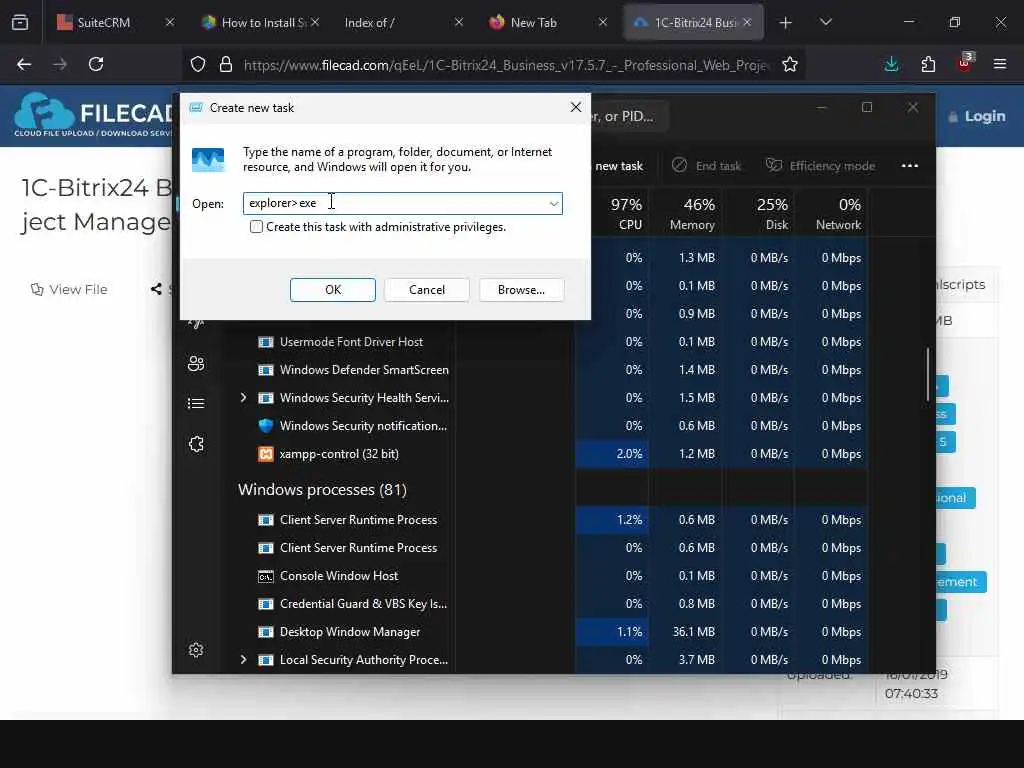1024x768 pixels.
Task: Open the Task Manager three-dots more menu
Action: (x=910, y=166)
